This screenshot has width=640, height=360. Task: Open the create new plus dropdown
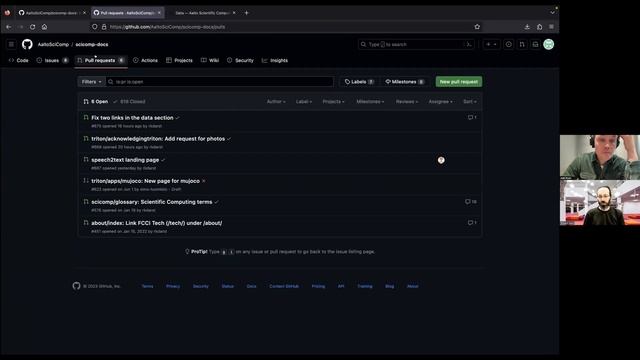(x=491, y=44)
